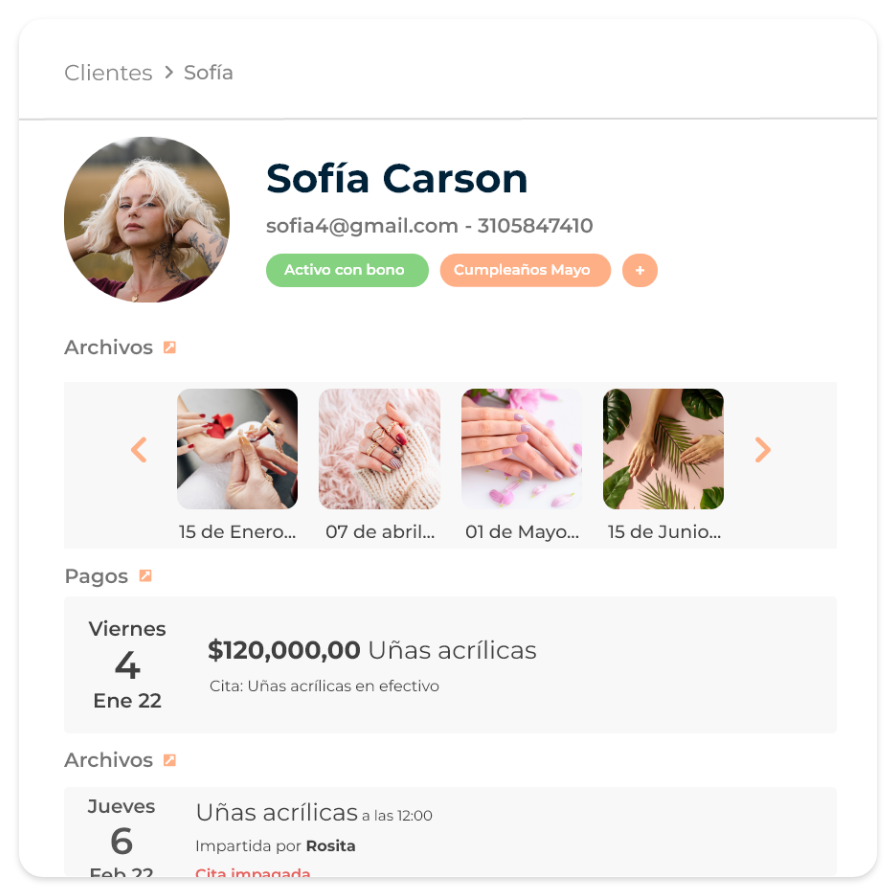Image resolution: width=896 pixels, height=896 pixels.
Task: Show previous photos with the left arrow
Action: click(139, 450)
